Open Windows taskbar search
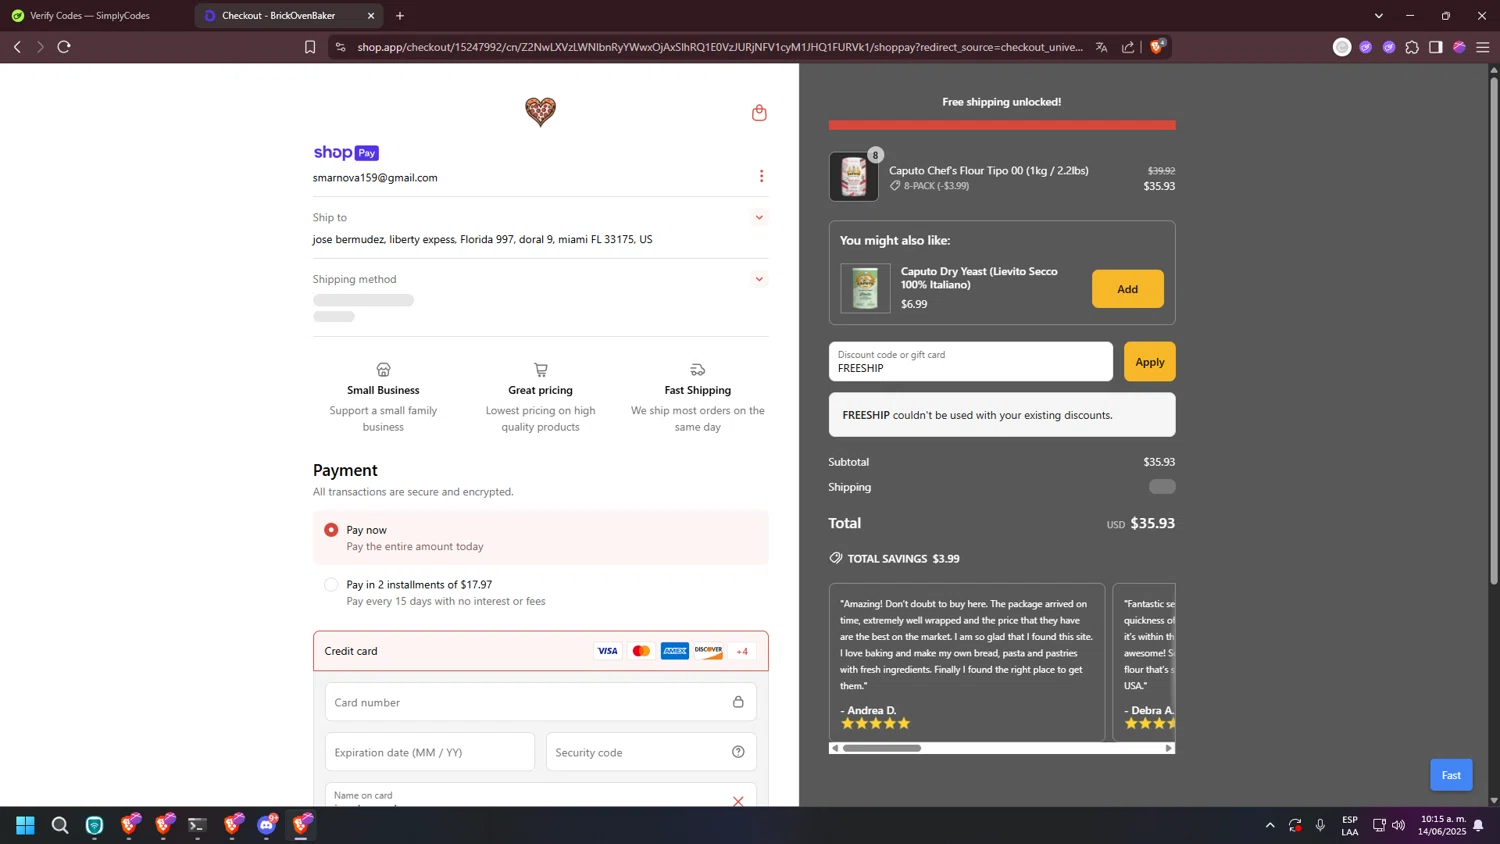 [60, 825]
